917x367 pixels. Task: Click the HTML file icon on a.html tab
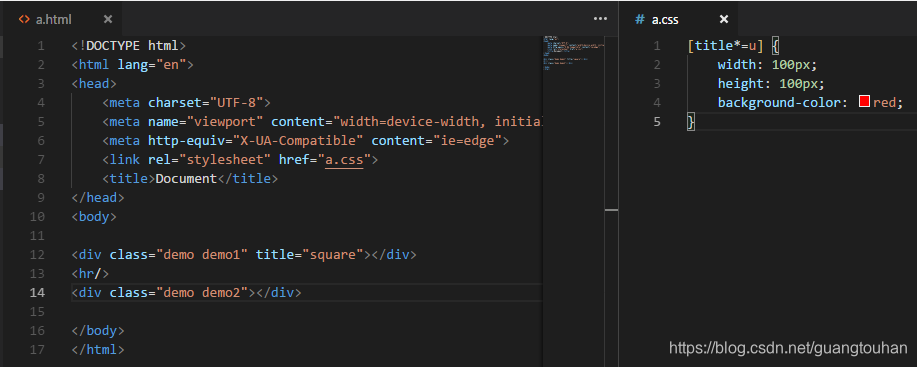pos(24,19)
